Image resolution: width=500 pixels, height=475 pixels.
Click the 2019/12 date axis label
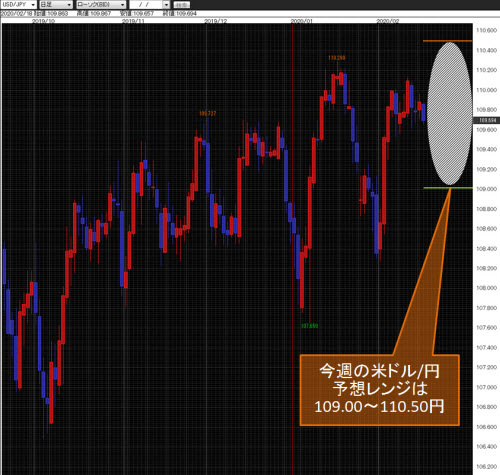click(216, 21)
